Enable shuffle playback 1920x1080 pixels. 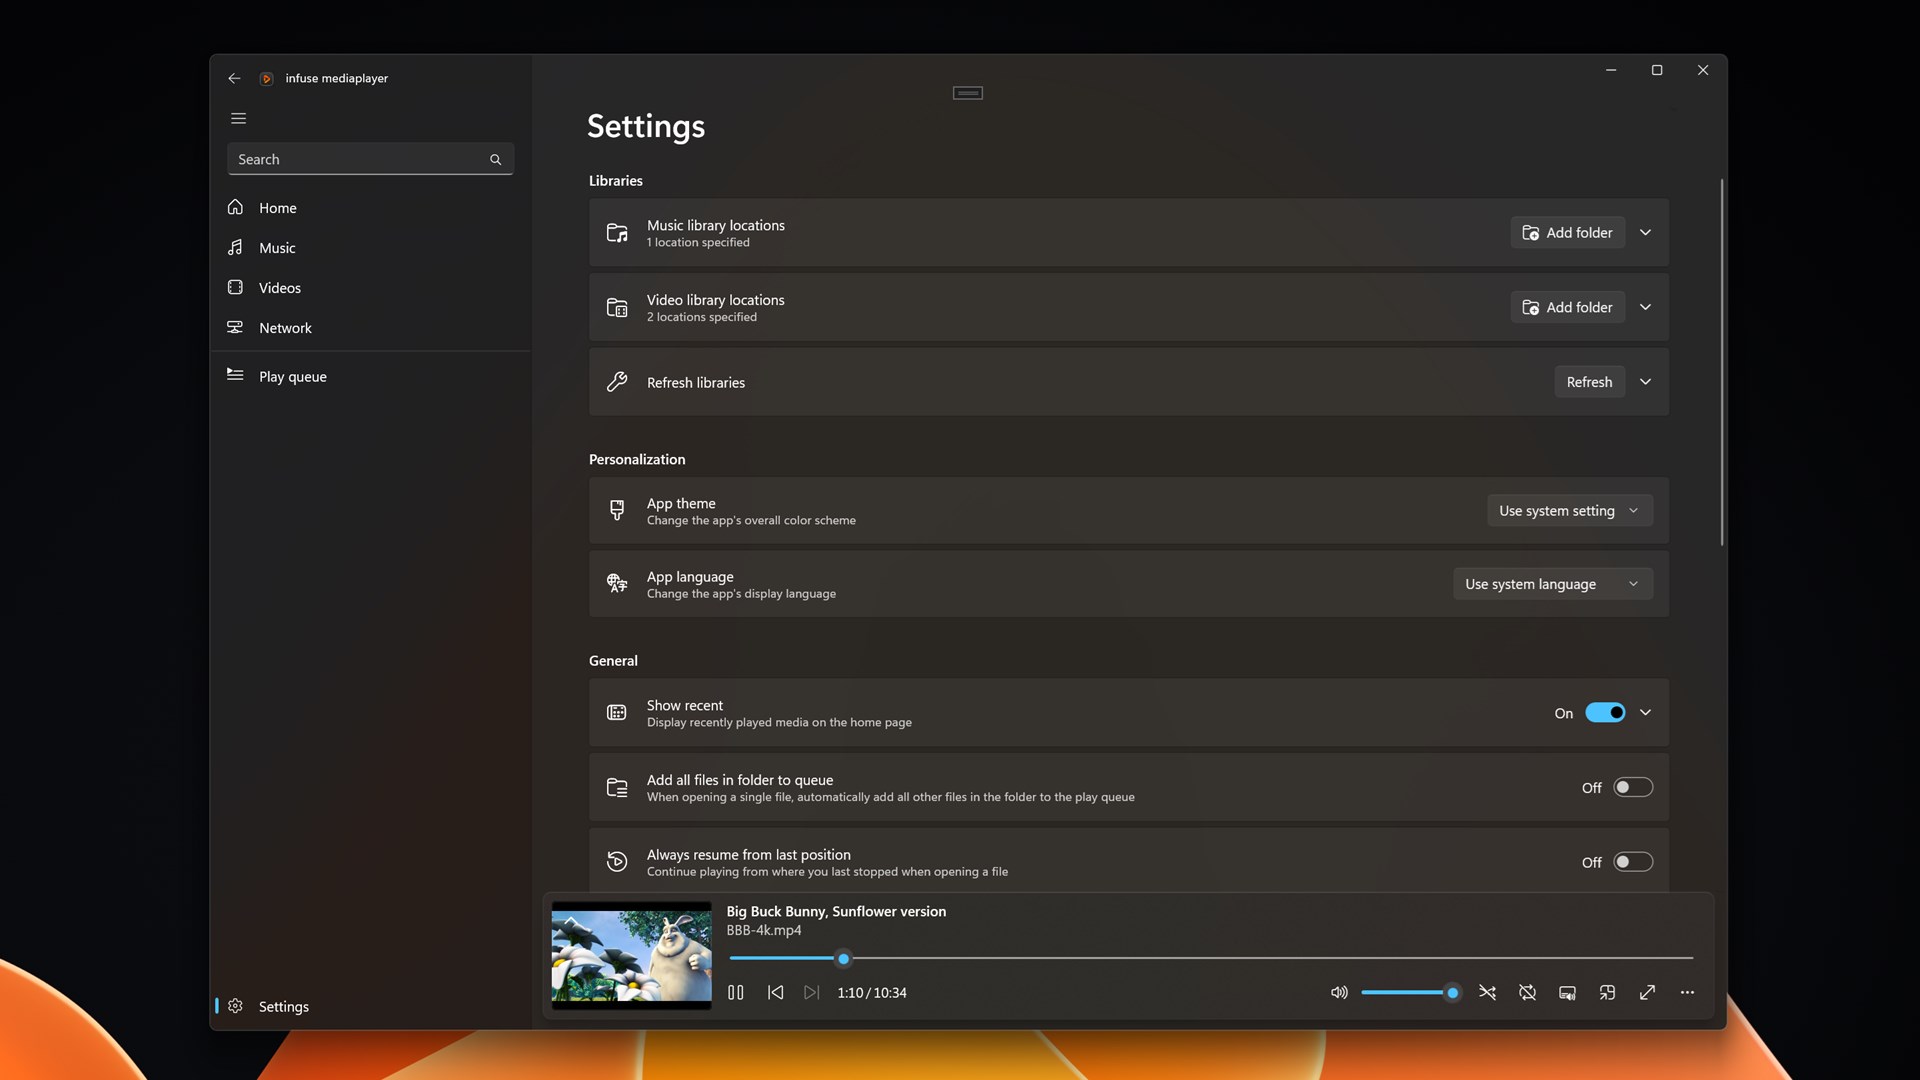click(1487, 992)
